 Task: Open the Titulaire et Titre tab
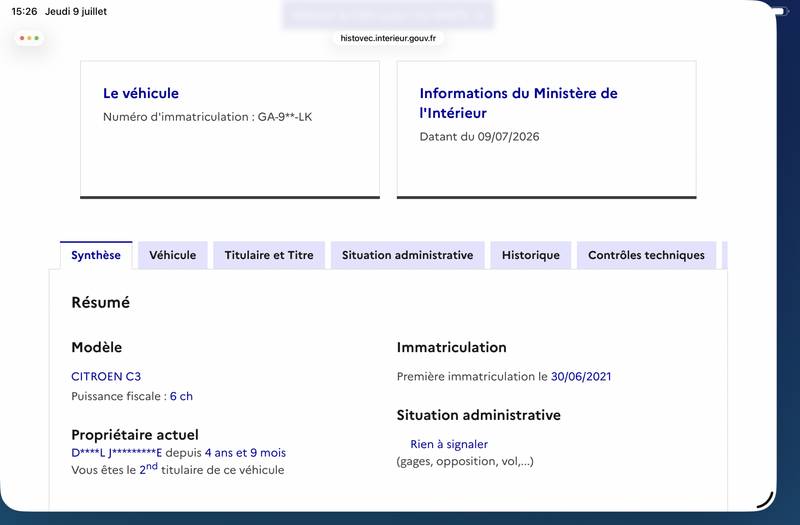[269, 255]
